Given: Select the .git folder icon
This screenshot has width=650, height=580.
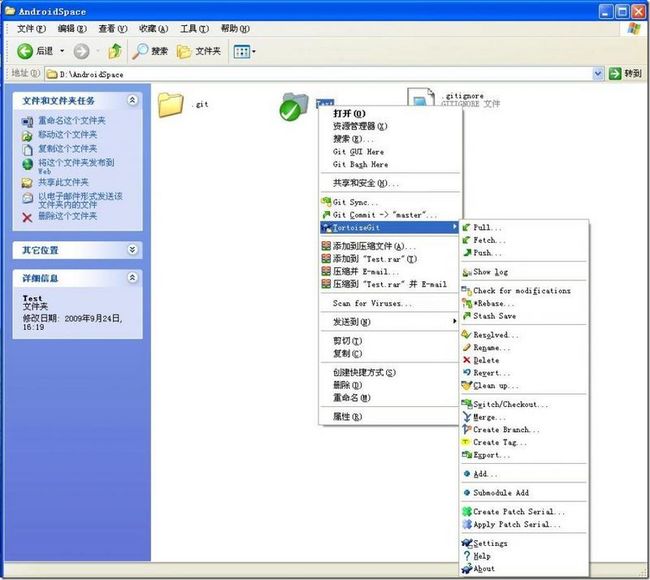Looking at the screenshot, I should [170, 105].
